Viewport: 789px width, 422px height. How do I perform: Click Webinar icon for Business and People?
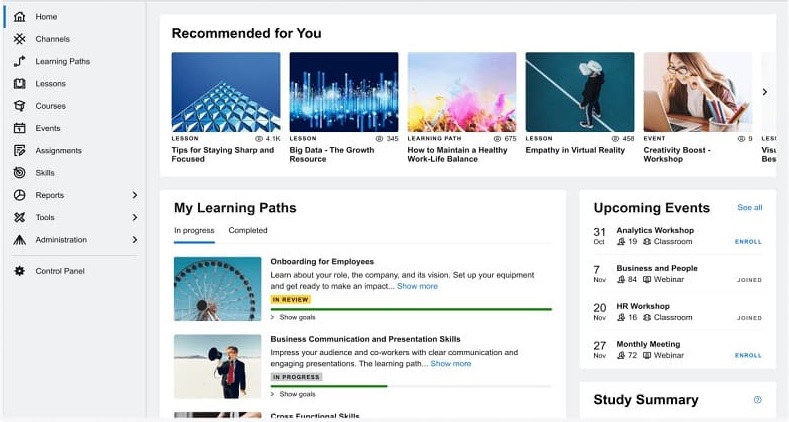(x=647, y=280)
